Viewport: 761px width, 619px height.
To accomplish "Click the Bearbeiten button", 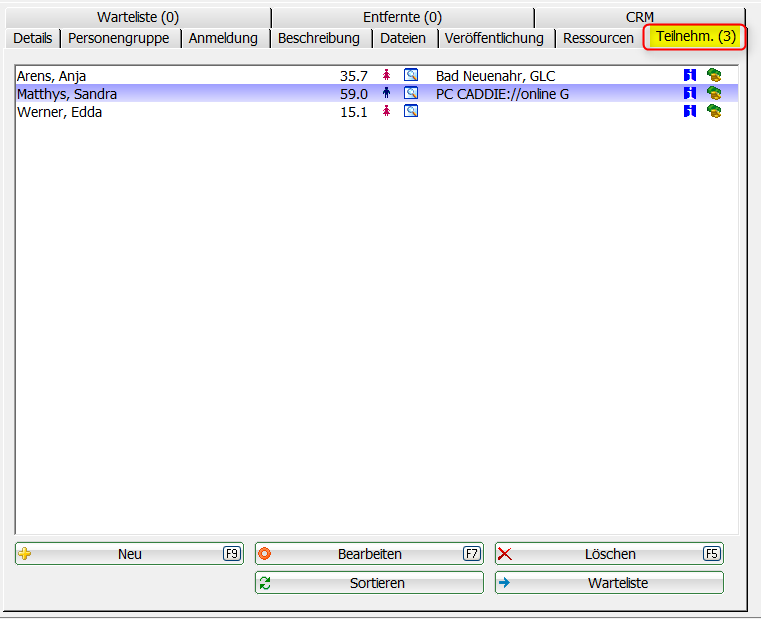I will [369, 554].
